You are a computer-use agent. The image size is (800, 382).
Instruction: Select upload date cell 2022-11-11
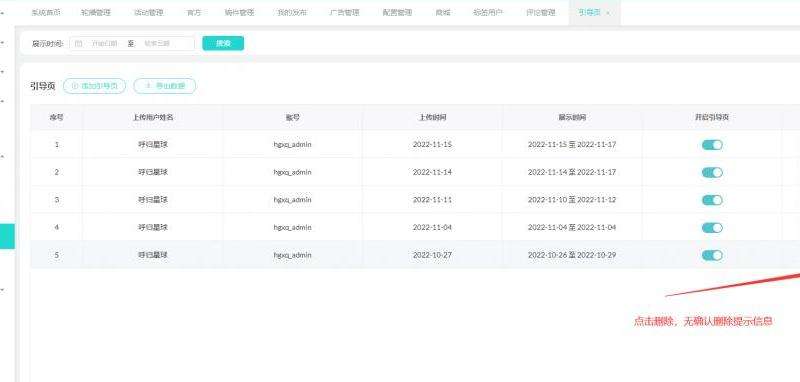433,200
